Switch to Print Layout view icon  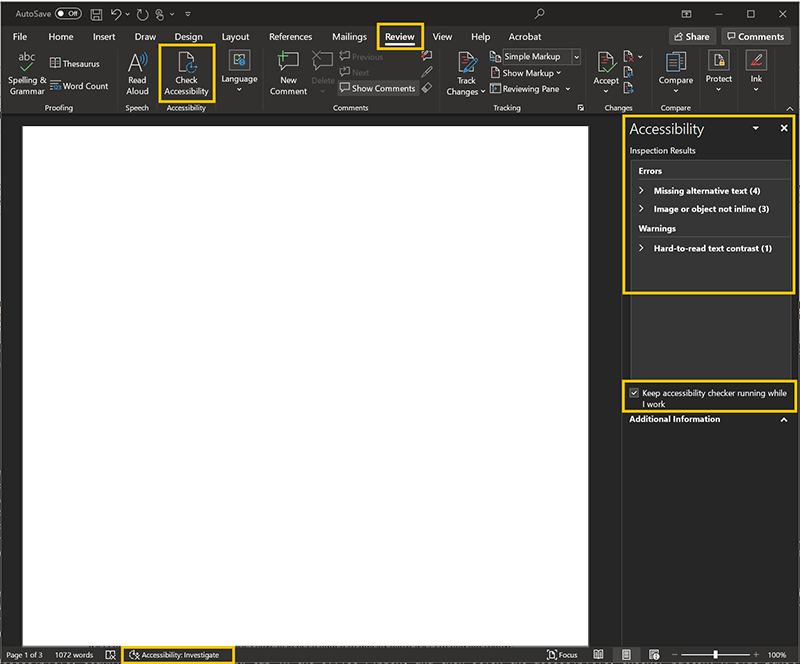pos(627,654)
